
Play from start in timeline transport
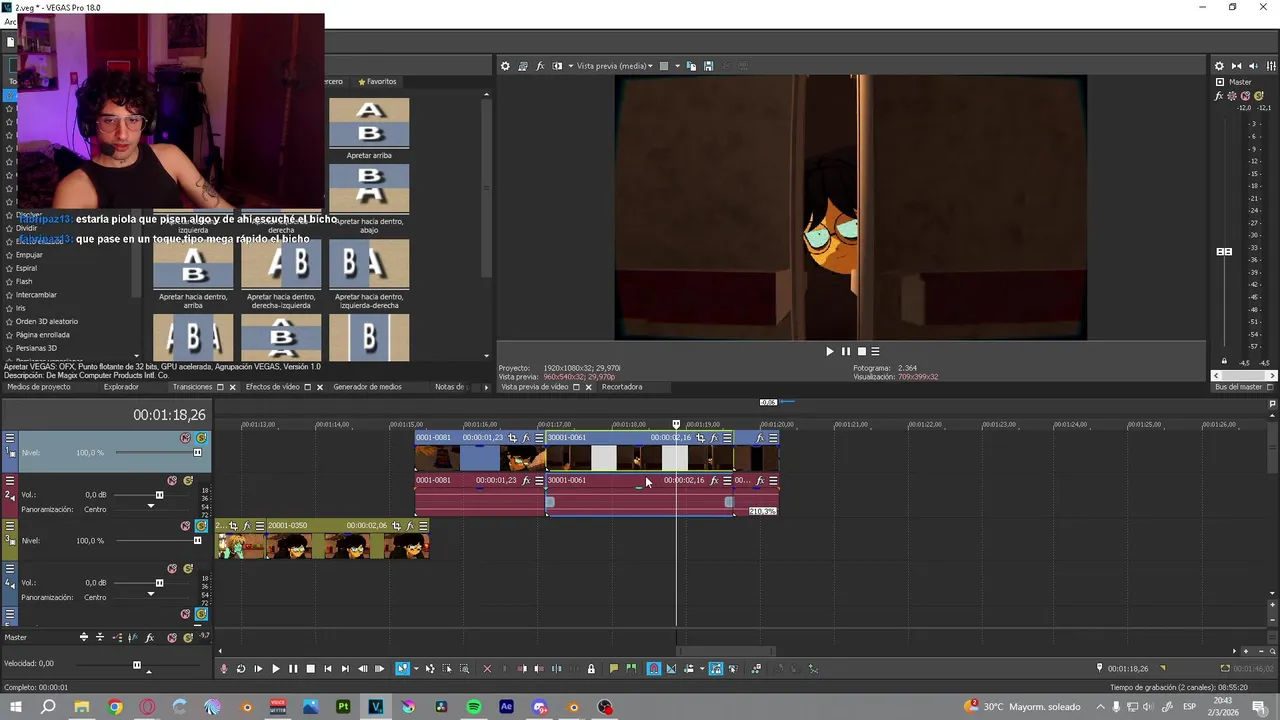click(x=258, y=669)
